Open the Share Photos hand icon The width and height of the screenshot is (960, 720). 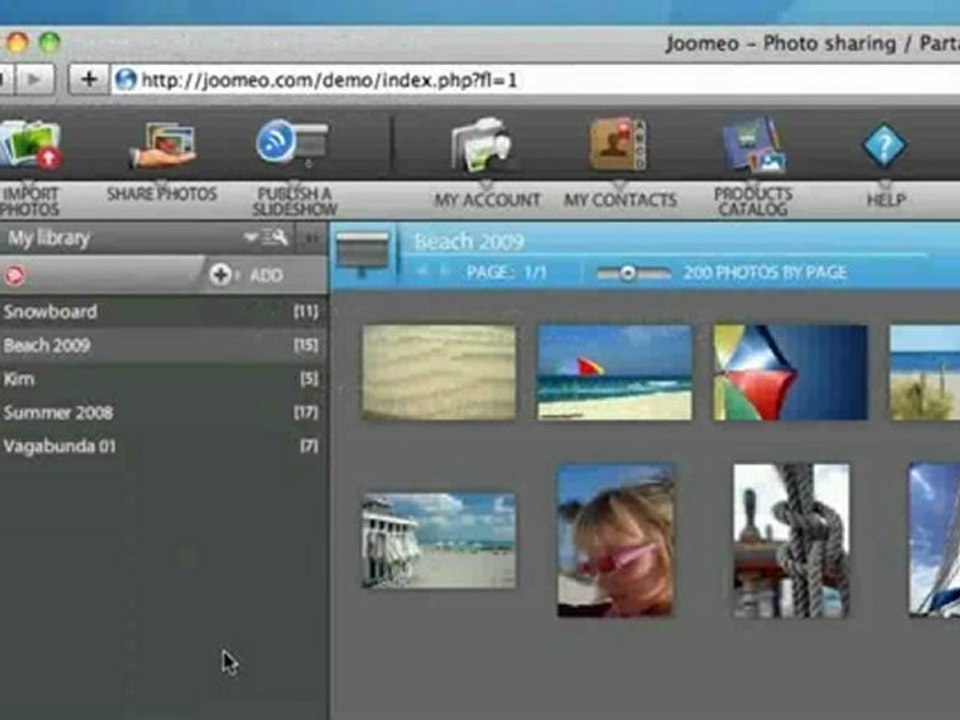(163, 145)
